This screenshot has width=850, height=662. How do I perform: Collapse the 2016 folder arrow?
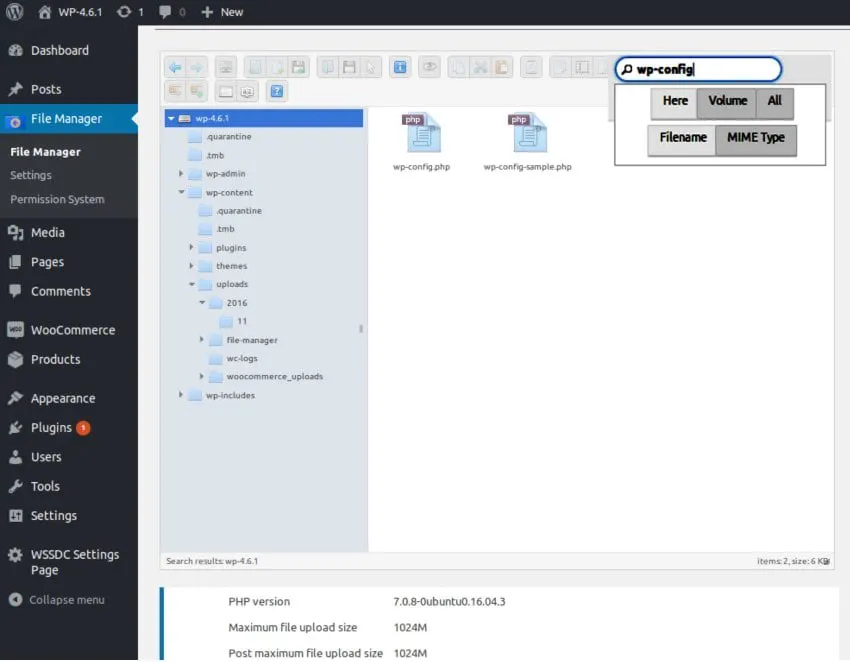coord(202,303)
